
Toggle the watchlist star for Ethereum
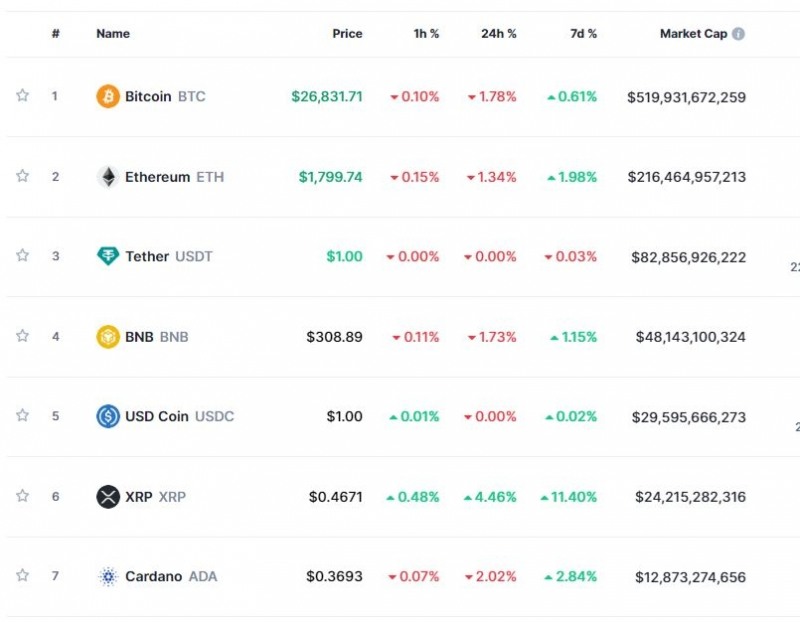pyautogui.click(x=22, y=176)
